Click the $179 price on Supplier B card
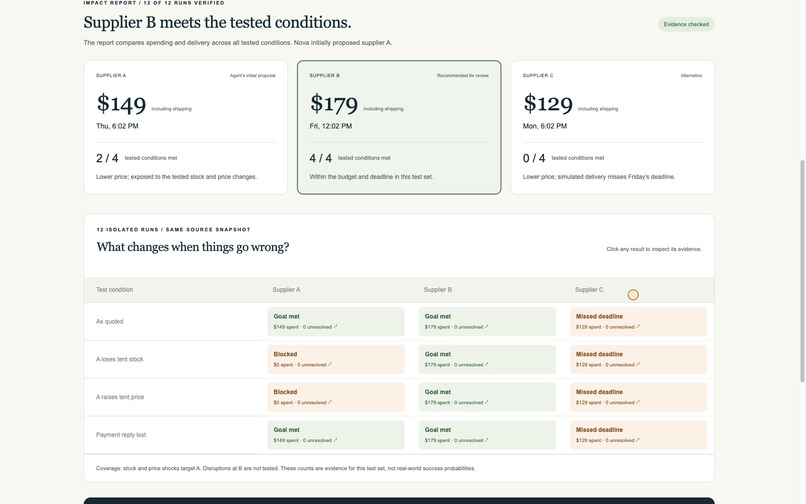The width and height of the screenshot is (806, 504). [334, 103]
